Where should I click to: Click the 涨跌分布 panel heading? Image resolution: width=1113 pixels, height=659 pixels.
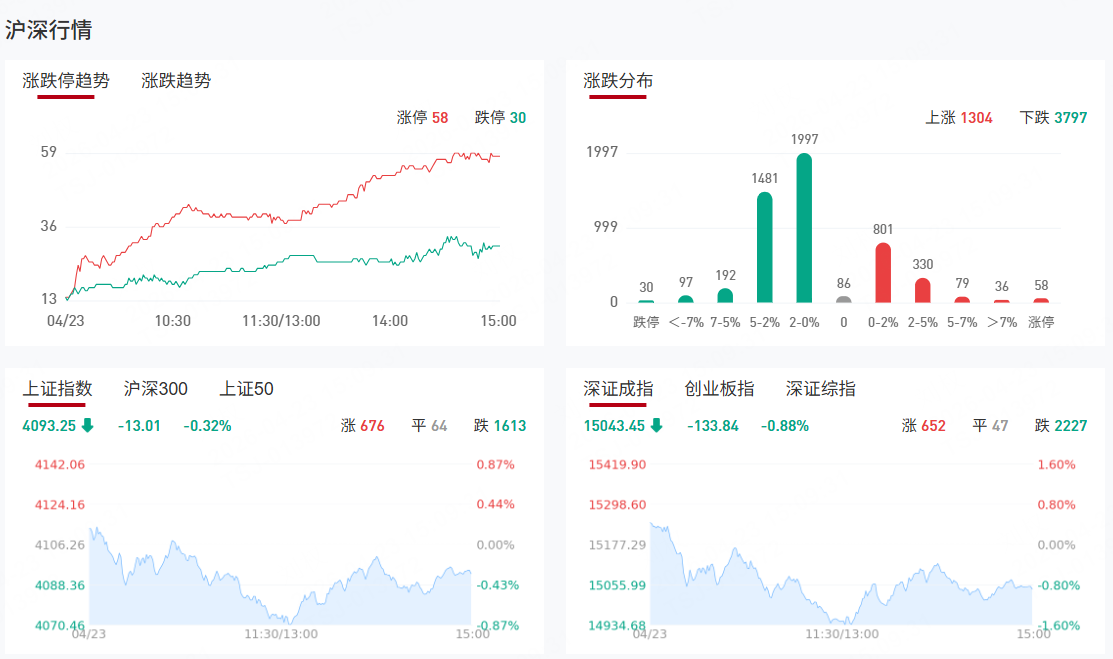(618, 81)
